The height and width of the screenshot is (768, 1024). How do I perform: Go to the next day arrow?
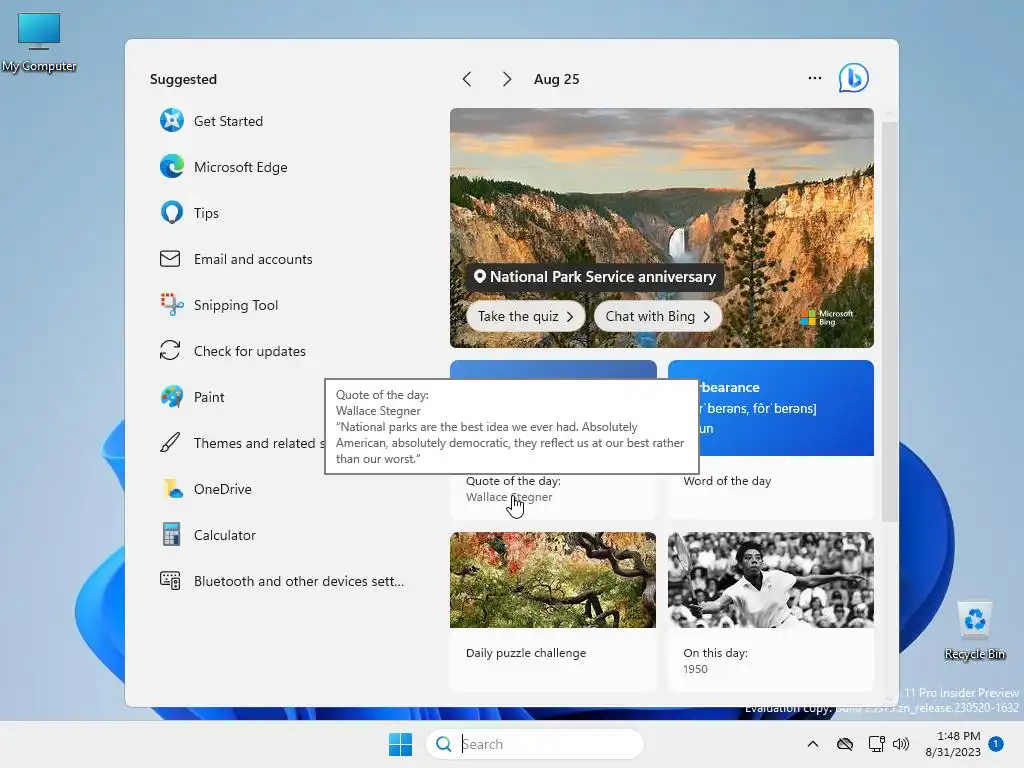(x=507, y=79)
